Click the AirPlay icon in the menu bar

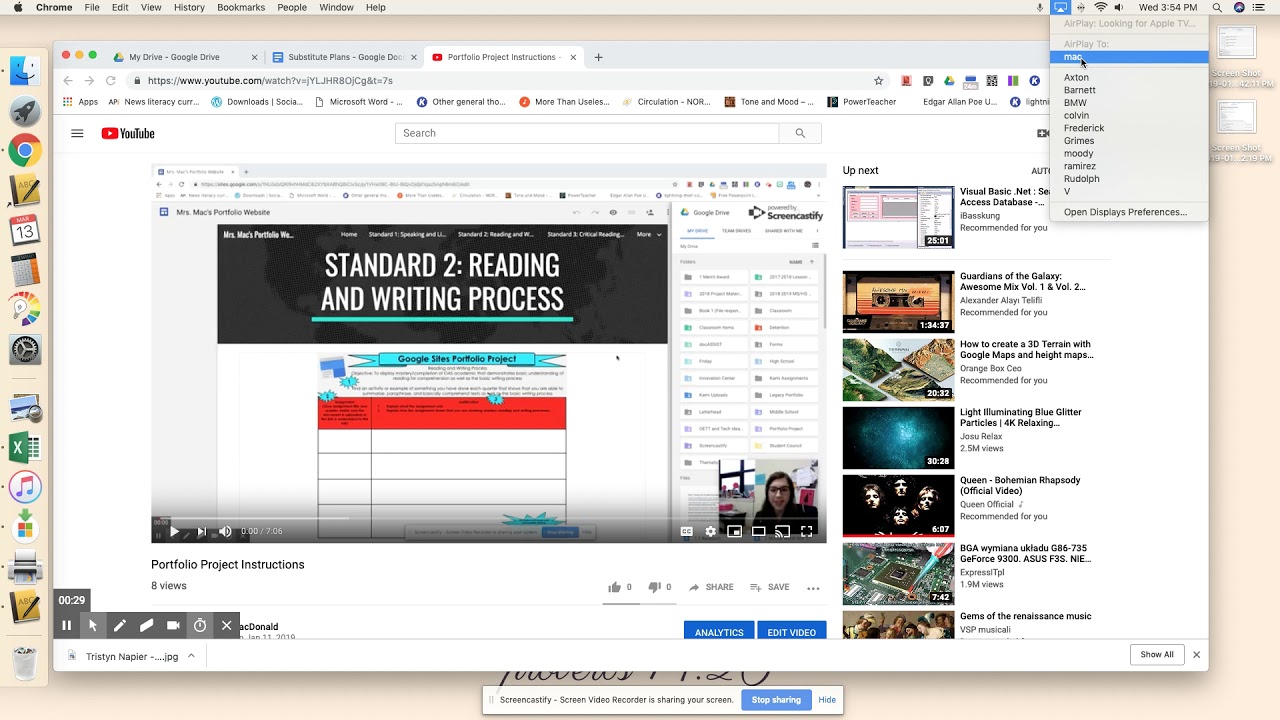click(1061, 7)
